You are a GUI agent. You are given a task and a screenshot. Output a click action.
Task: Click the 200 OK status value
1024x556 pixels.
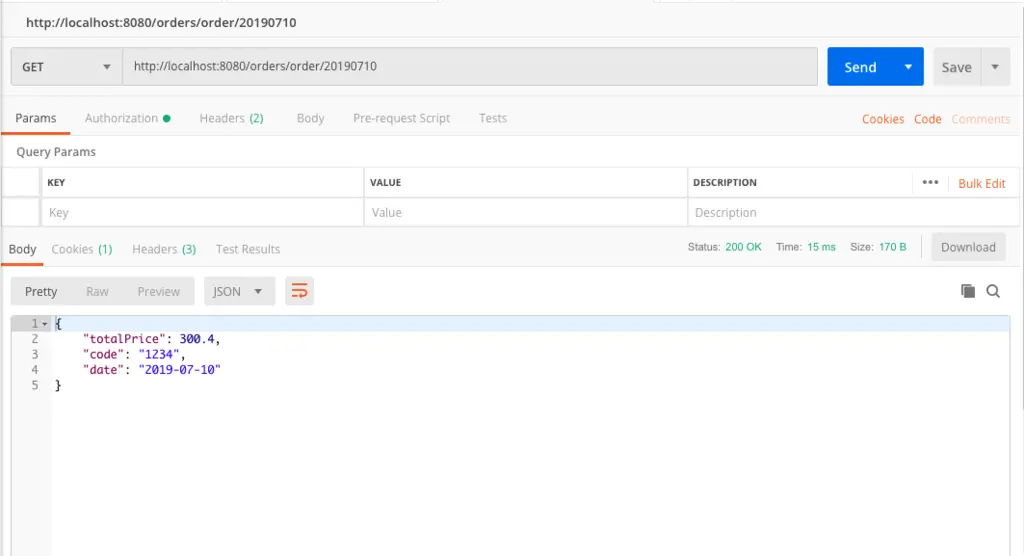pyautogui.click(x=743, y=247)
